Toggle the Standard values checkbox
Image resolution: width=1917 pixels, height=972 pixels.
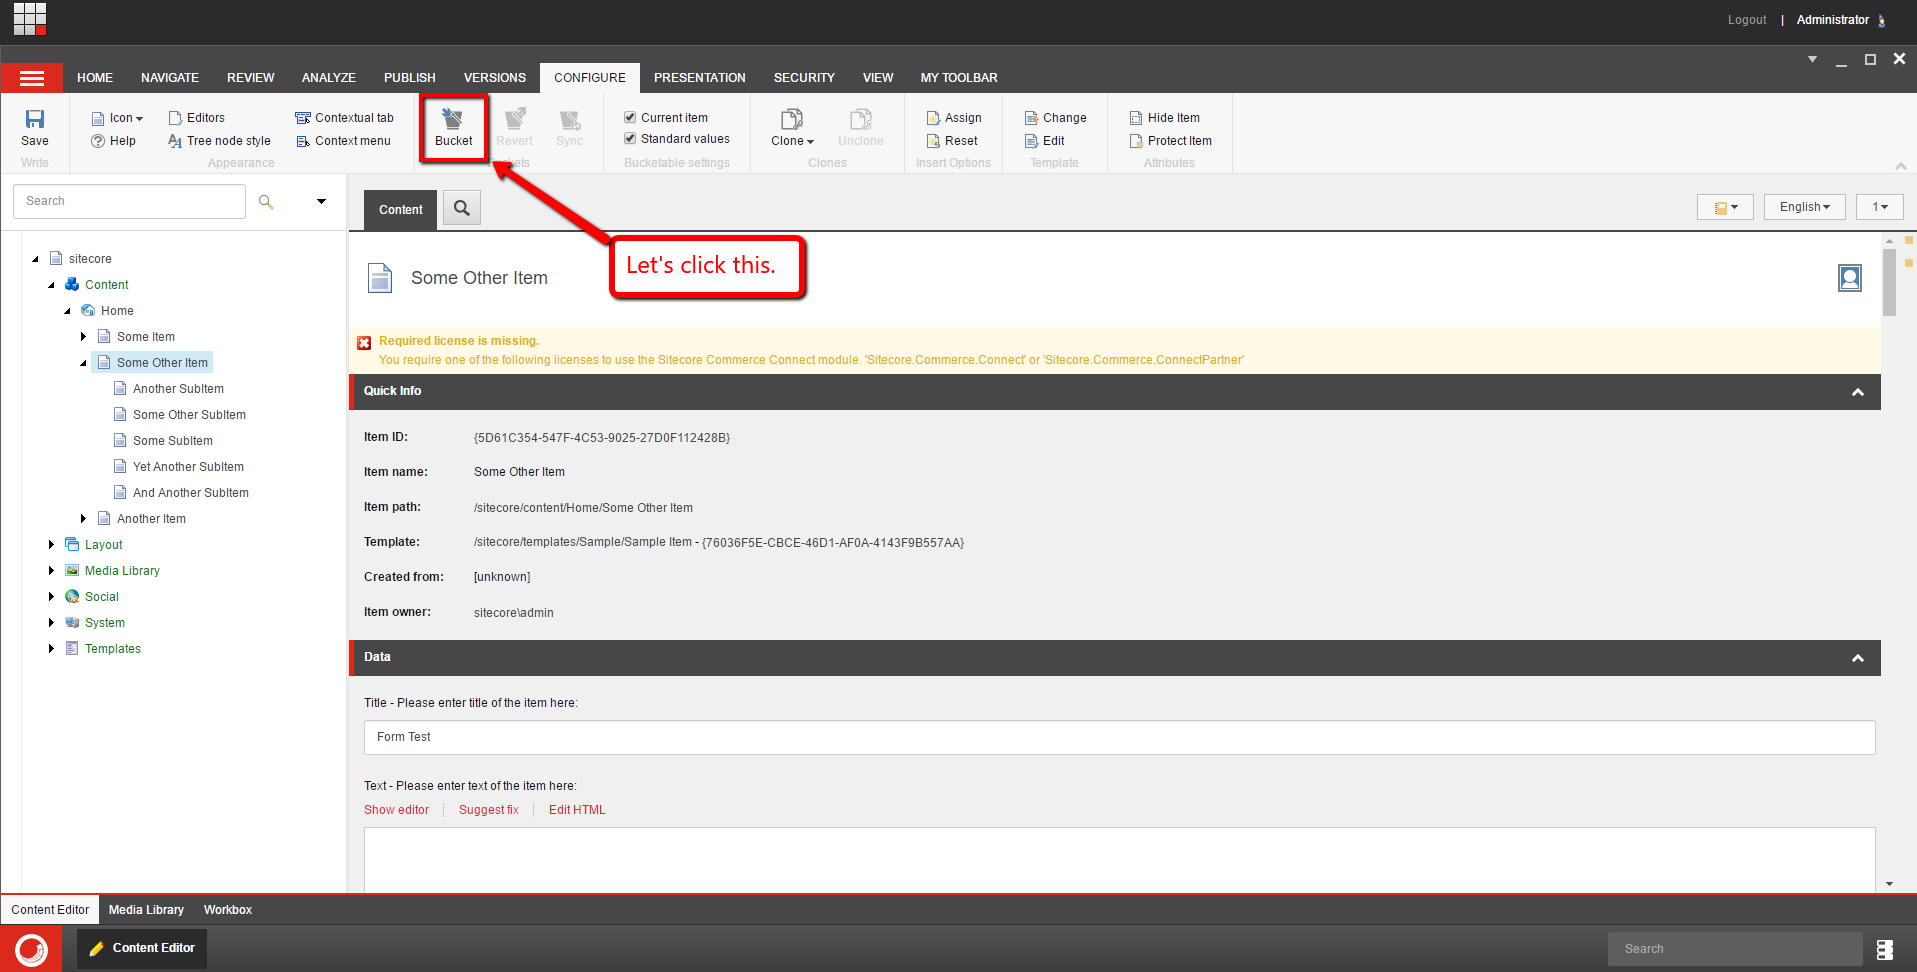click(630, 139)
